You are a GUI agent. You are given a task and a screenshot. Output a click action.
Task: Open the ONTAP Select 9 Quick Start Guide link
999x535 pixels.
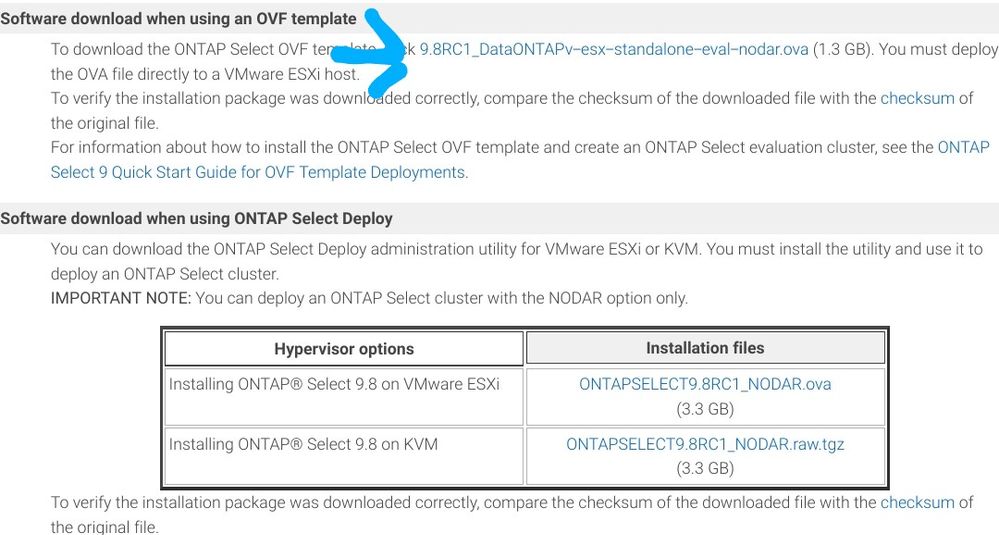(x=258, y=172)
